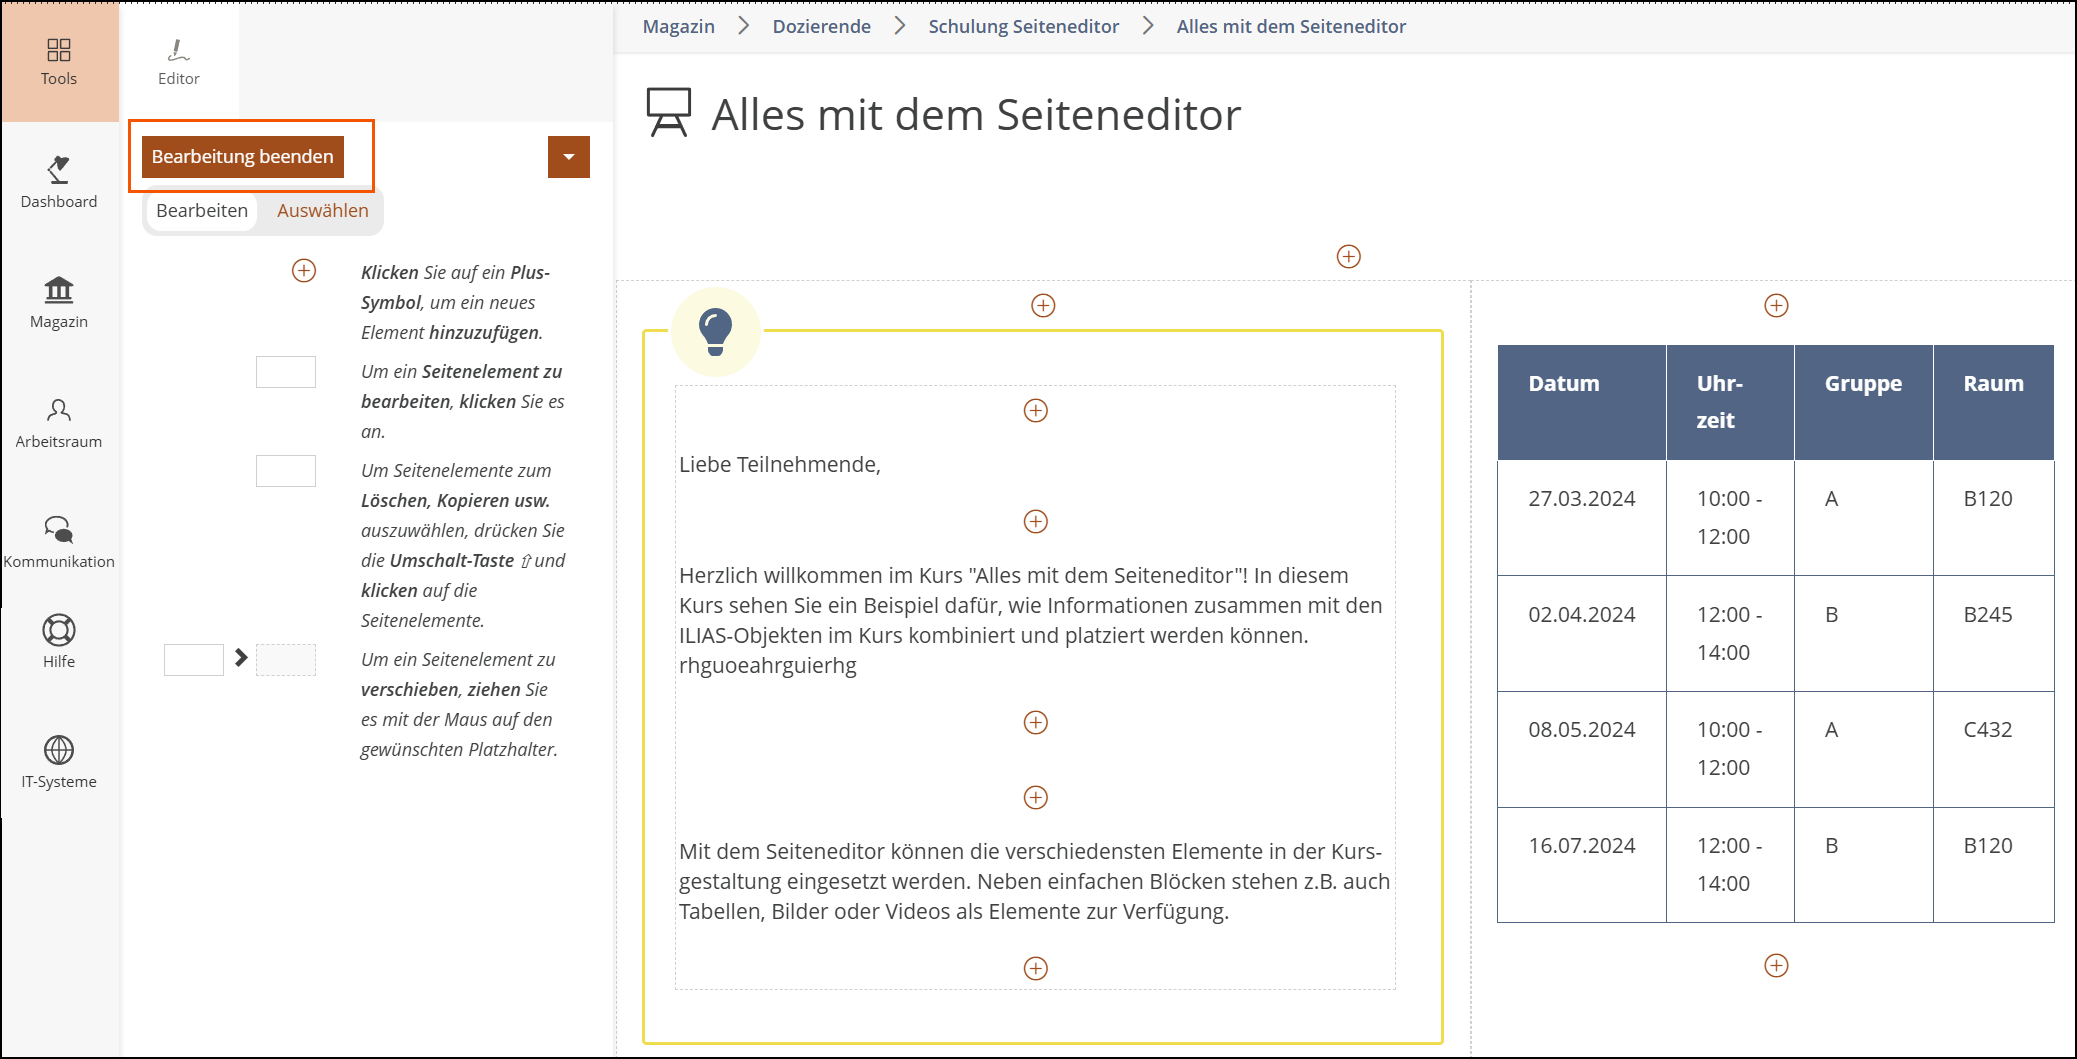This screenshot has height=1059, width=2077.
Task: Open Kommunikation in the sidebar
Action: click(x=59, y=542)
